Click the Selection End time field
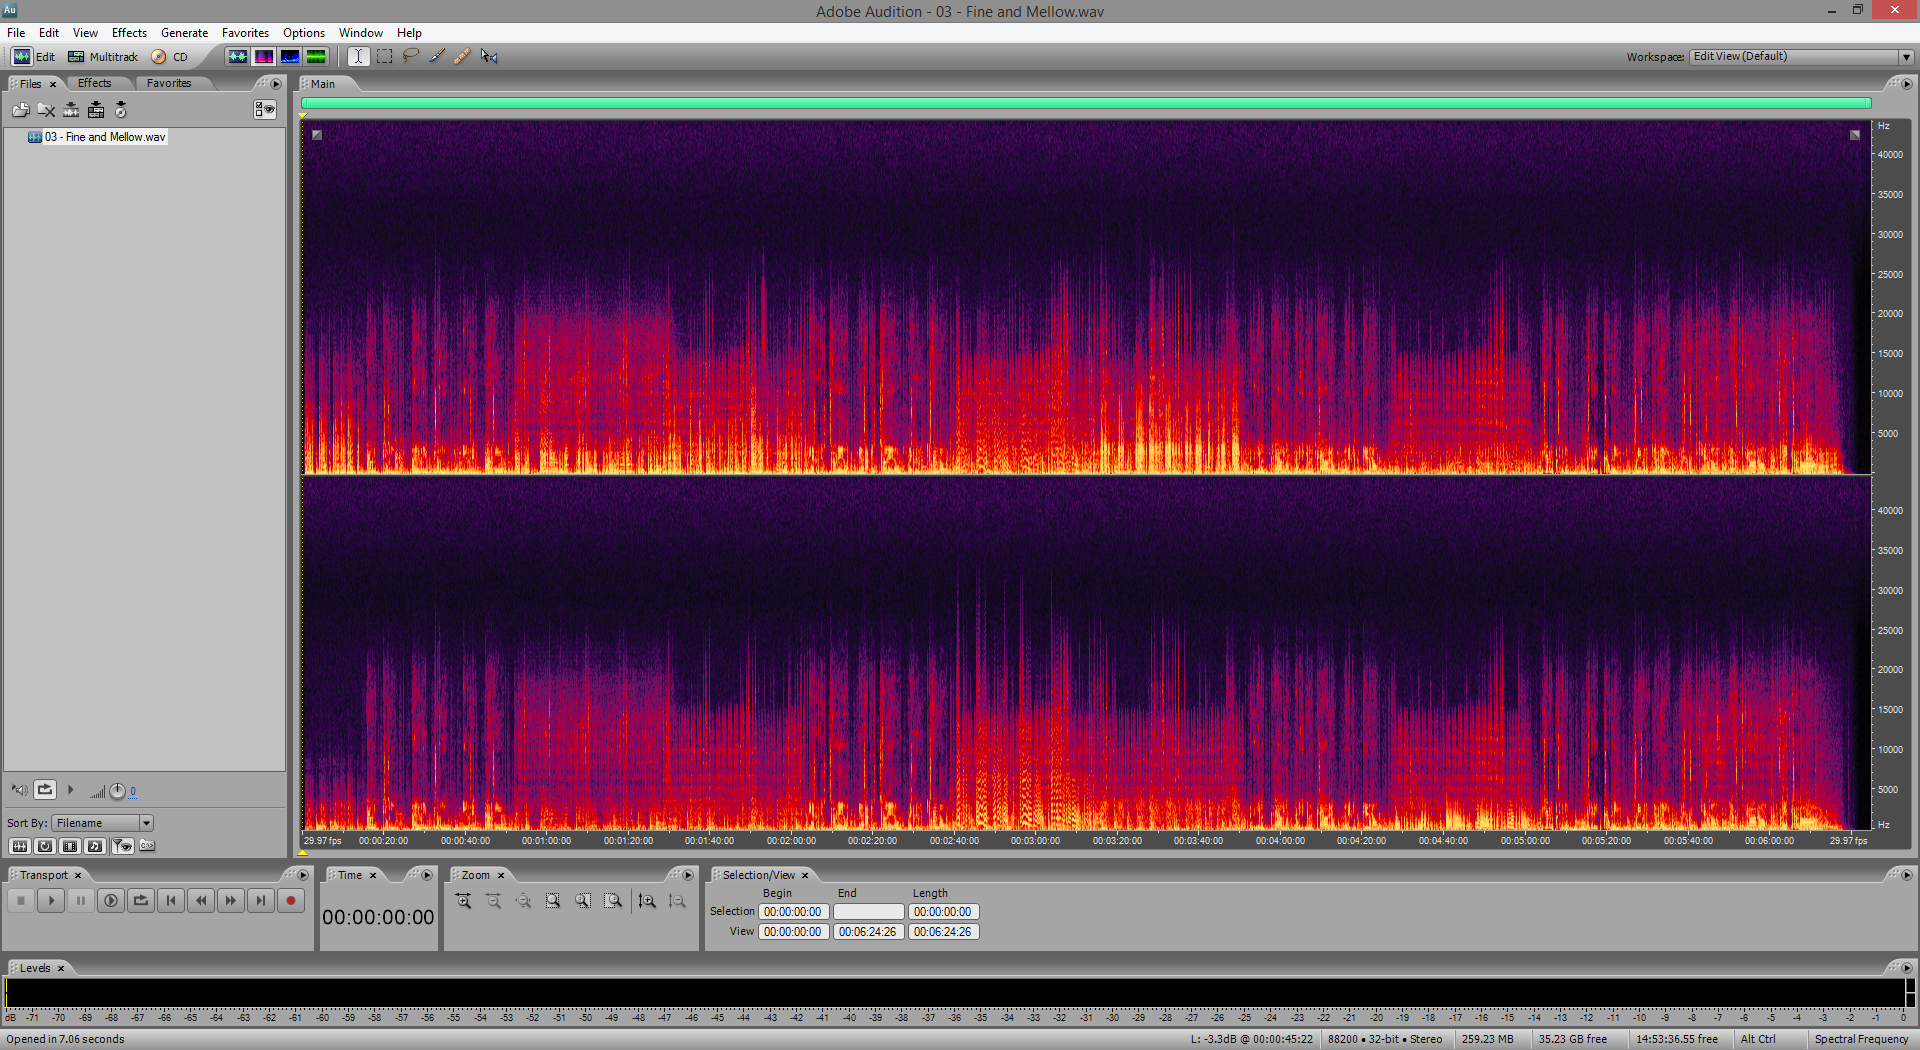Viewport: 1920px width, 1050px height. click(868, 912)
